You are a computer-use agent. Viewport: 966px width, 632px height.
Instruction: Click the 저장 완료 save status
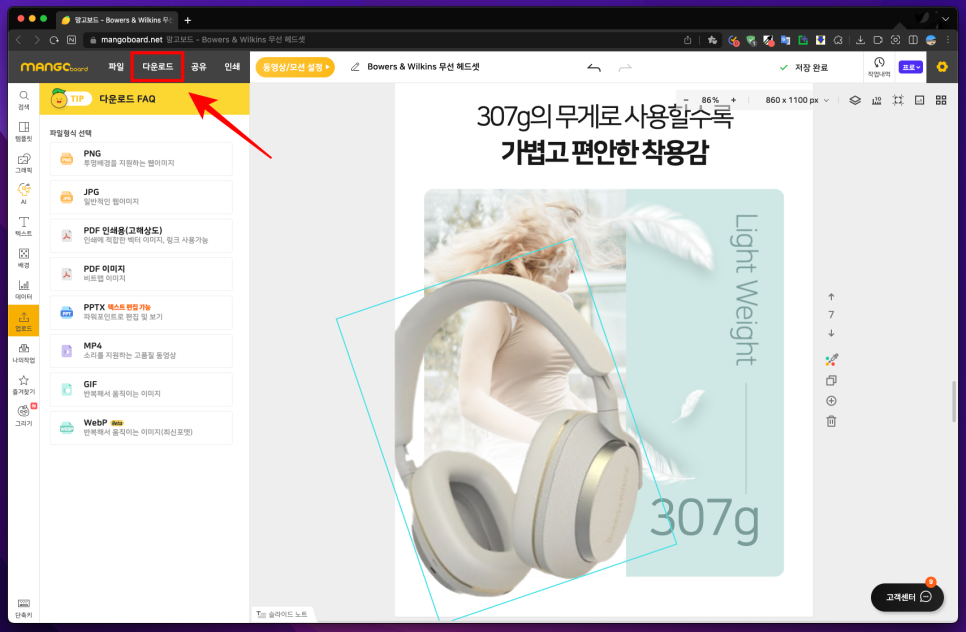803,67
